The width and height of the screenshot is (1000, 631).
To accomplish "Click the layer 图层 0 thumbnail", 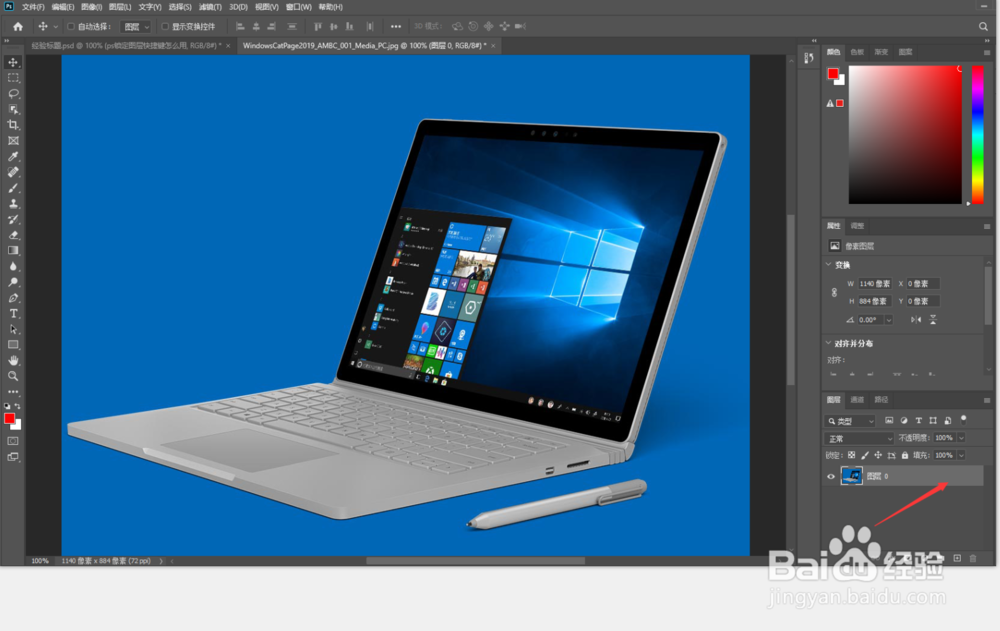I will (851, 476).
